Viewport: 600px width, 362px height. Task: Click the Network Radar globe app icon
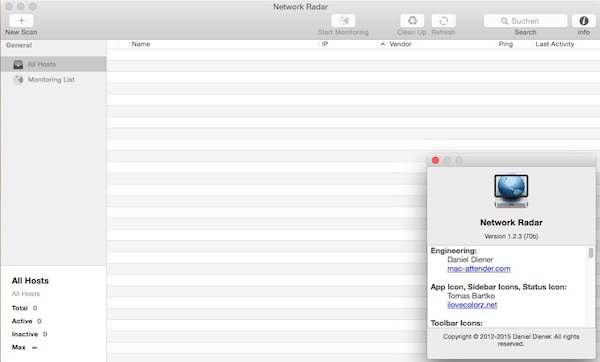(x=511, y=191)
